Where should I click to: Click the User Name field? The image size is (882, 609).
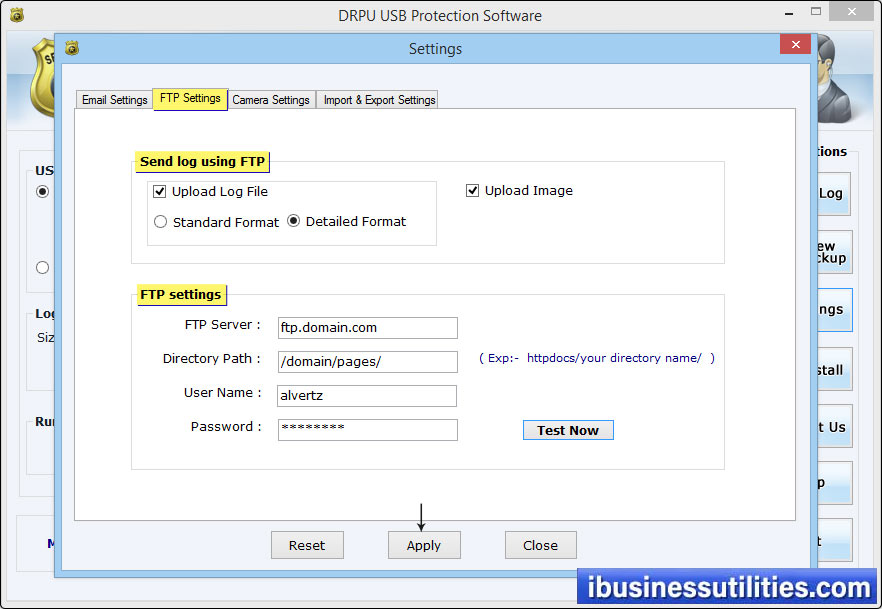pyautogui.click(x=367, y=396)
